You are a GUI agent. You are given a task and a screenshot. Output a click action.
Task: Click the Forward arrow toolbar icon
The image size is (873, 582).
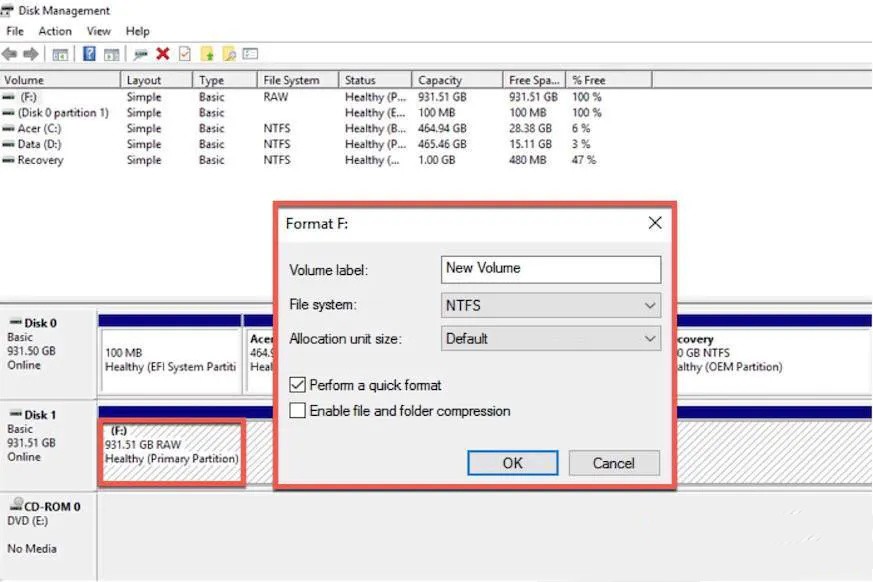click(31, 54)
